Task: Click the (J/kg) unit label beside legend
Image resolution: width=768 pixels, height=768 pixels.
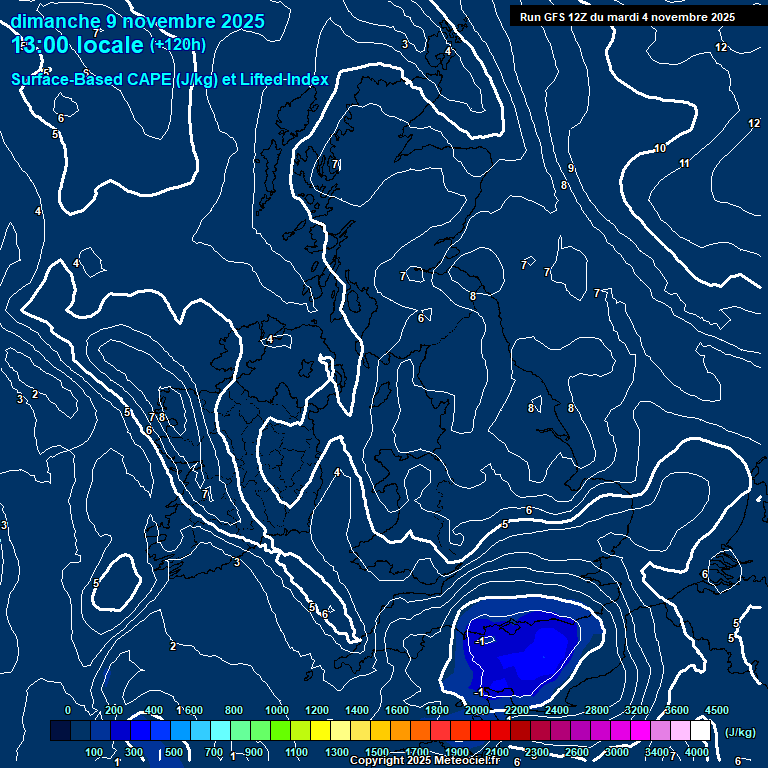Action: click(740, 733)
